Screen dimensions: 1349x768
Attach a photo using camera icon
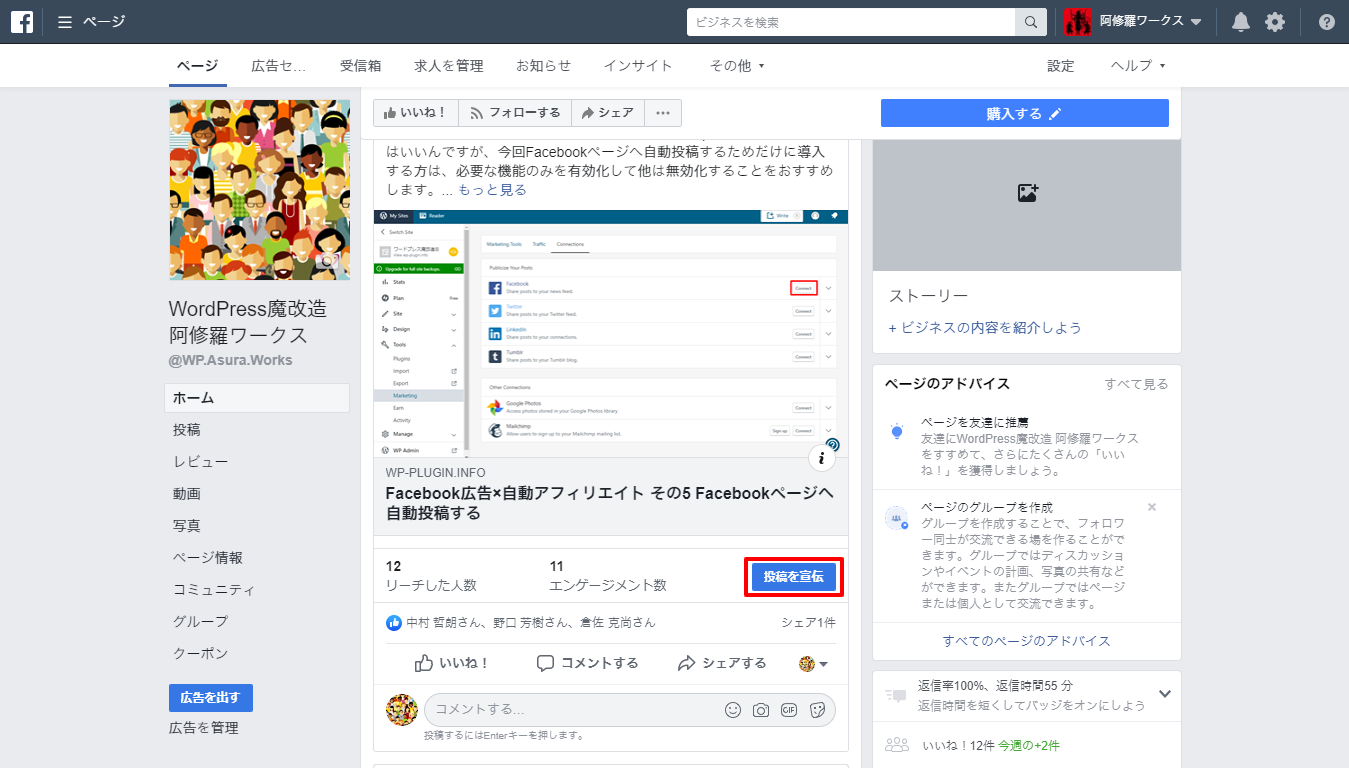click(x=761, y=710)
